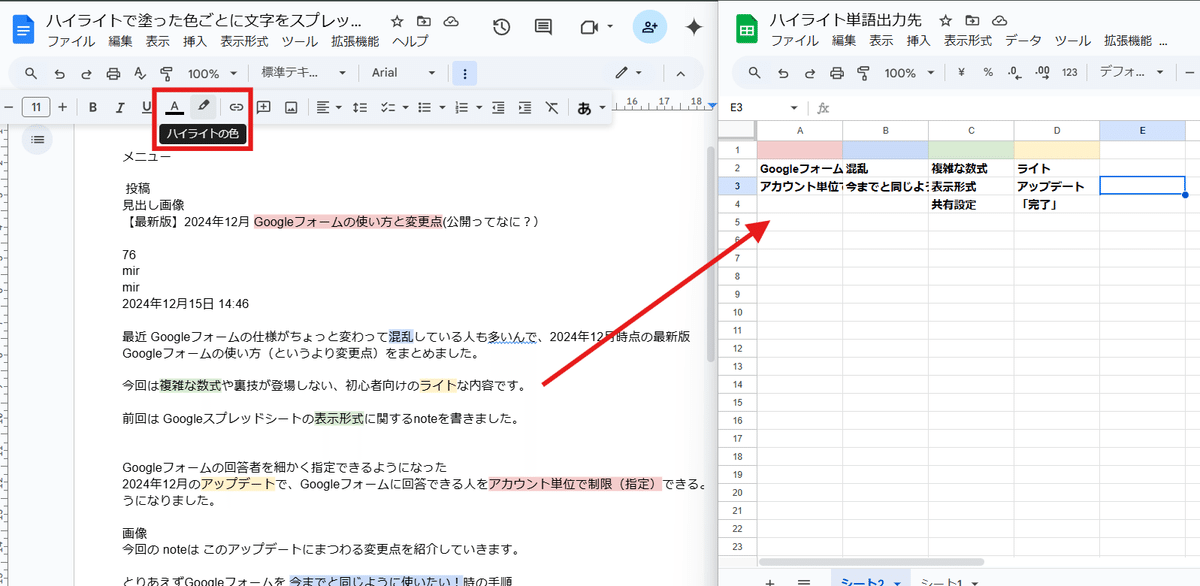Open the ファイル menu in Docs
The width and height of the screenshot is (1200, 586).
[71, 41]
